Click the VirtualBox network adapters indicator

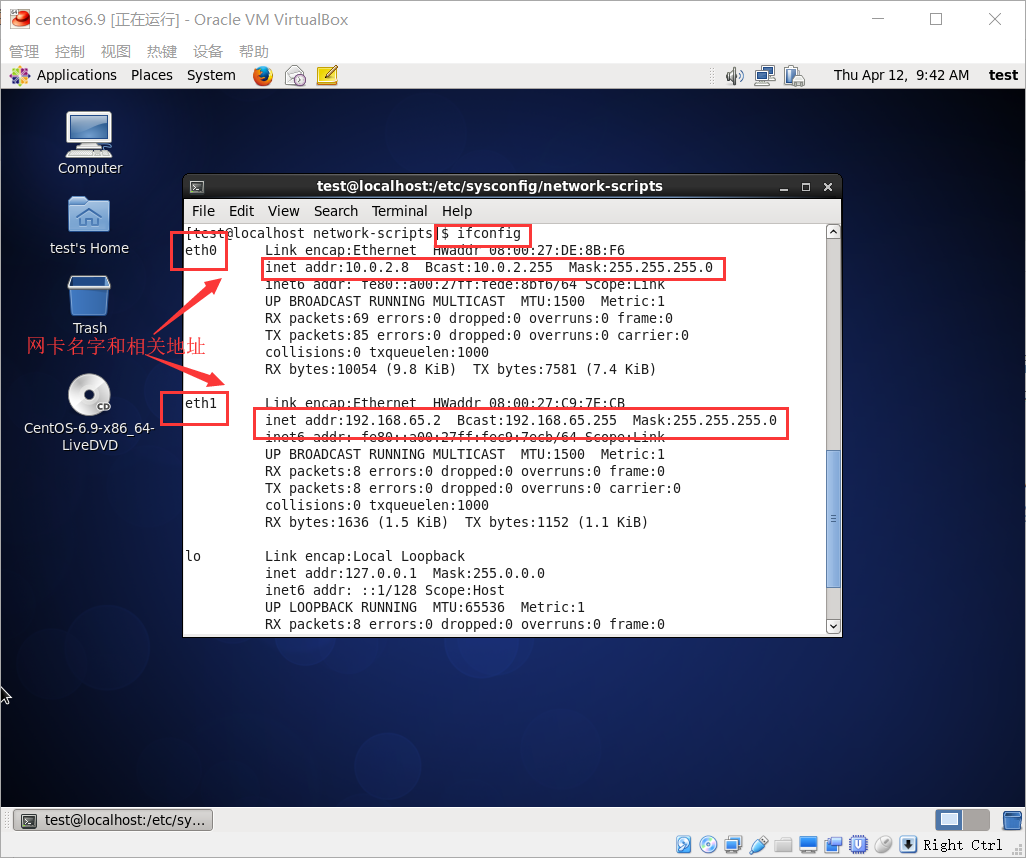(x=733, y=844)
